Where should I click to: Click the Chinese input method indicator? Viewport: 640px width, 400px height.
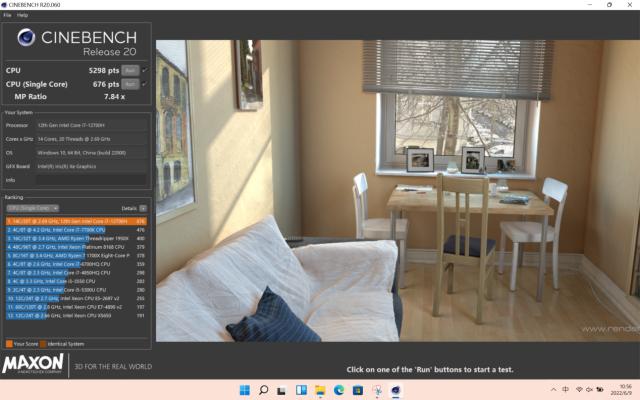coord(566,389)
